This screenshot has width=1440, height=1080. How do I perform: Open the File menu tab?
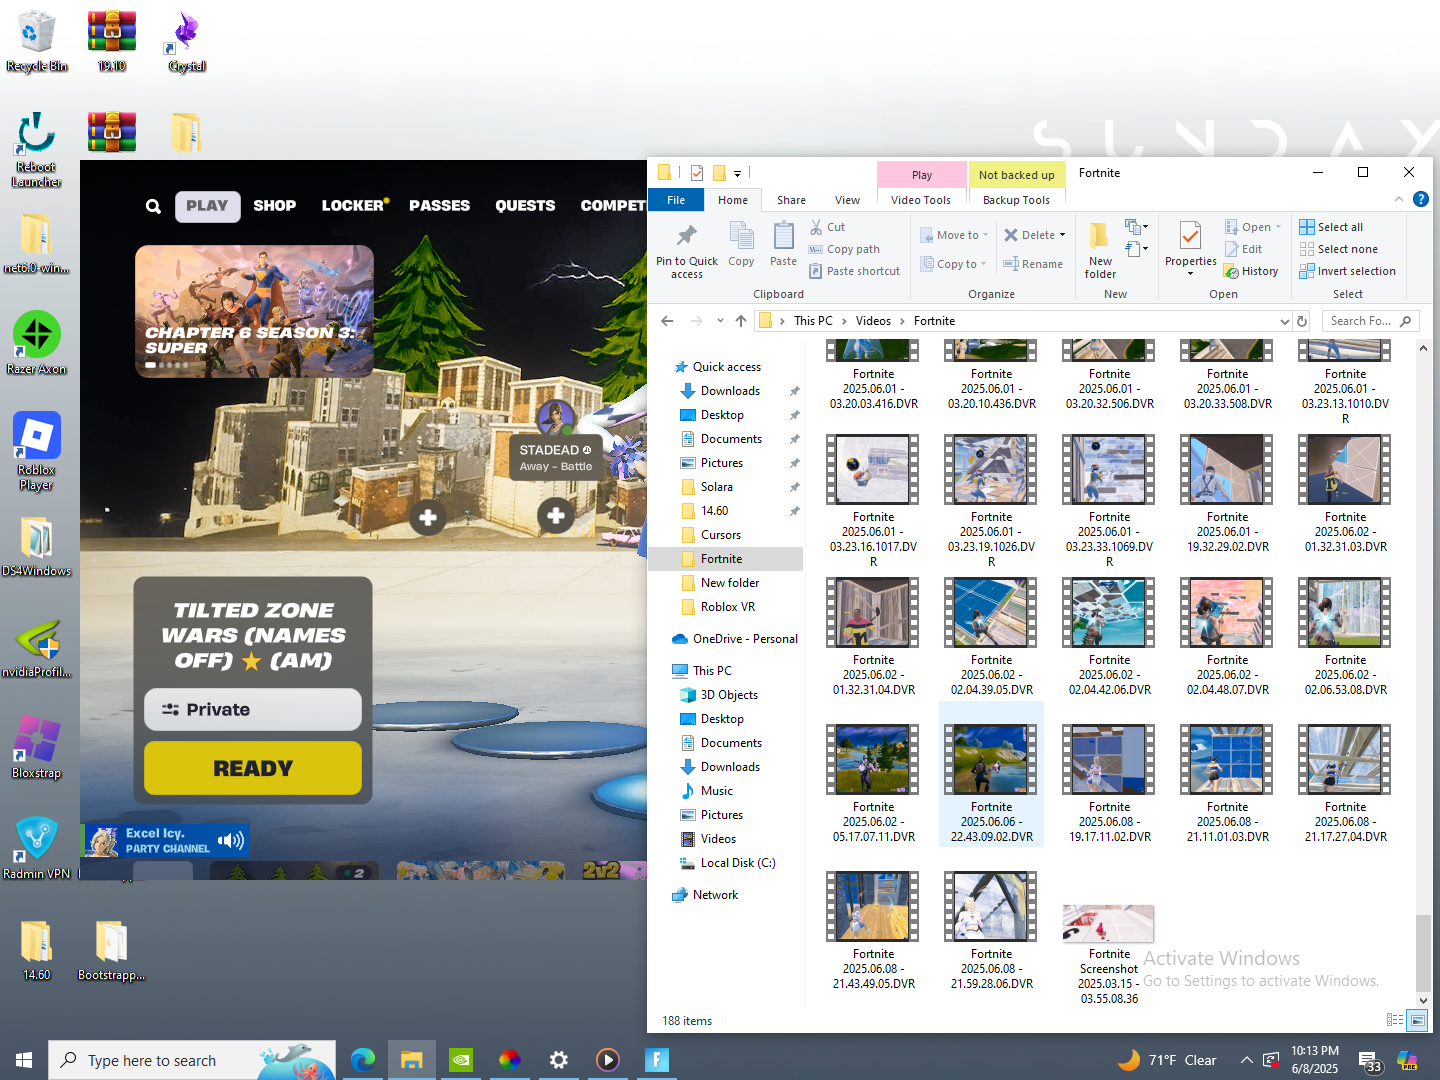coord(676,200)
